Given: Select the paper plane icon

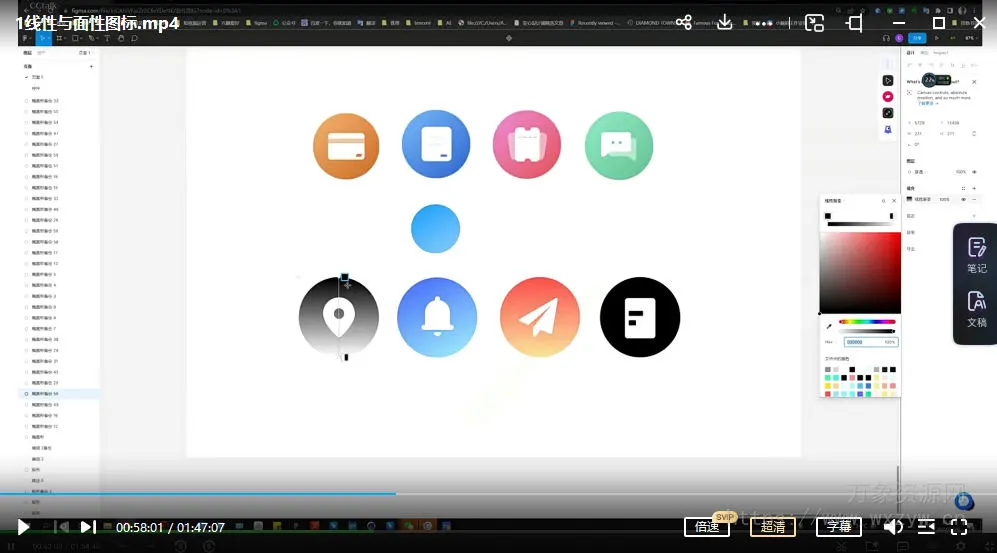Looking at the screenshot, I should tap(540, 317).
